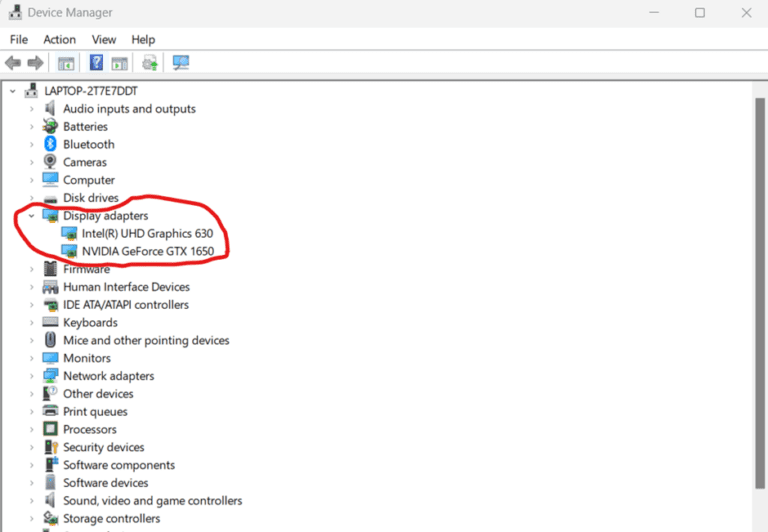Click the Network adapters category icon

click(50, 376)
